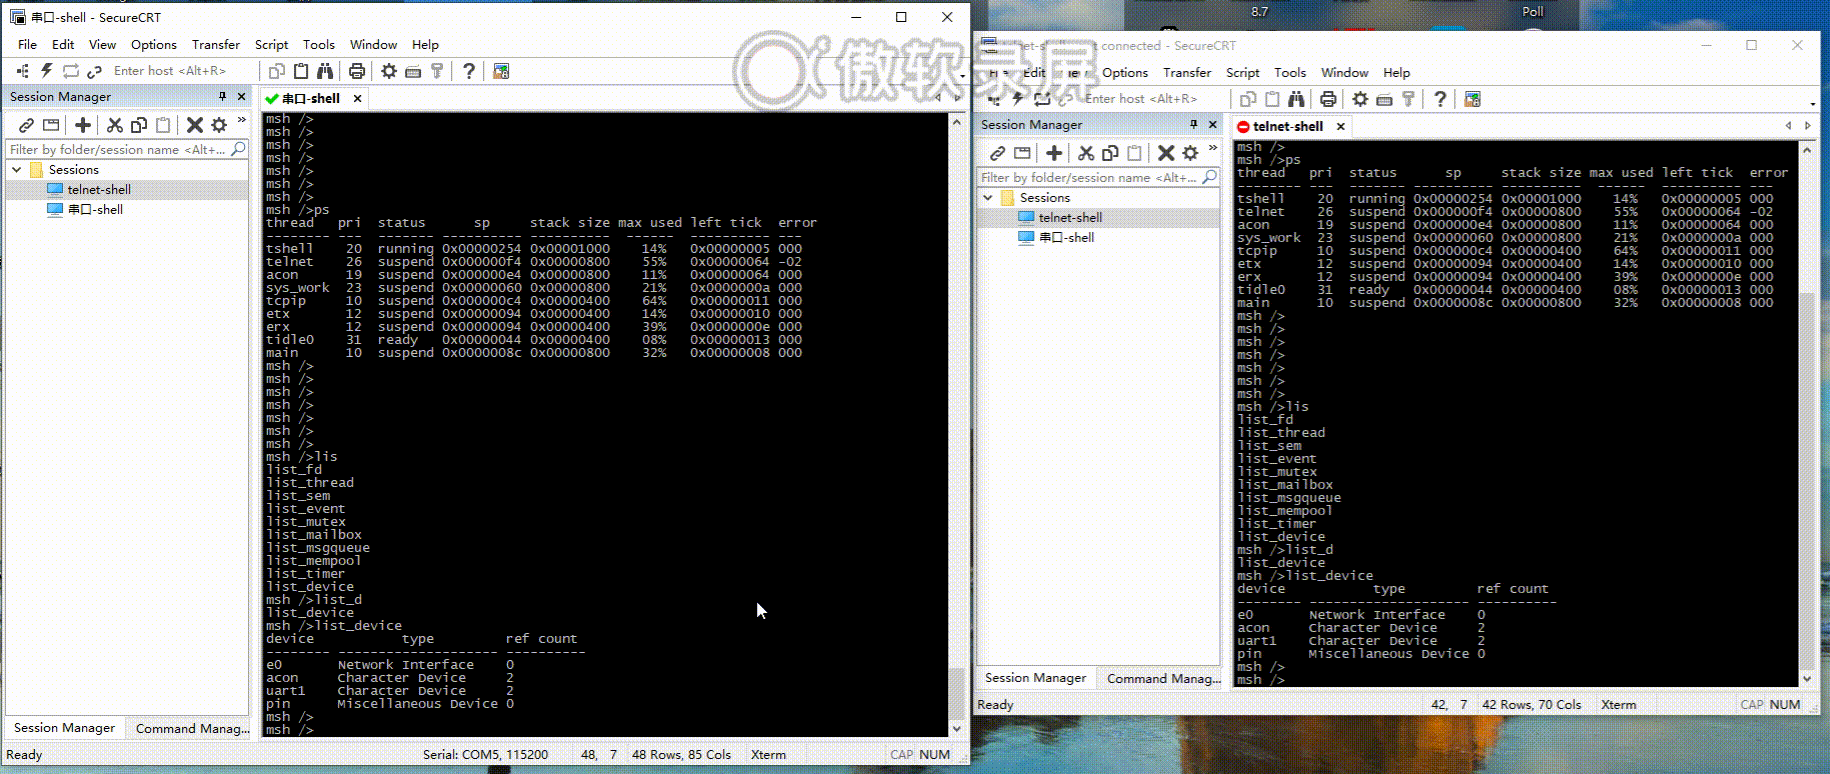This screenshot has height=774, width=1830.
Task: Click scissors cut icon in telnet Session Manager
Action: coord(1086,153)
